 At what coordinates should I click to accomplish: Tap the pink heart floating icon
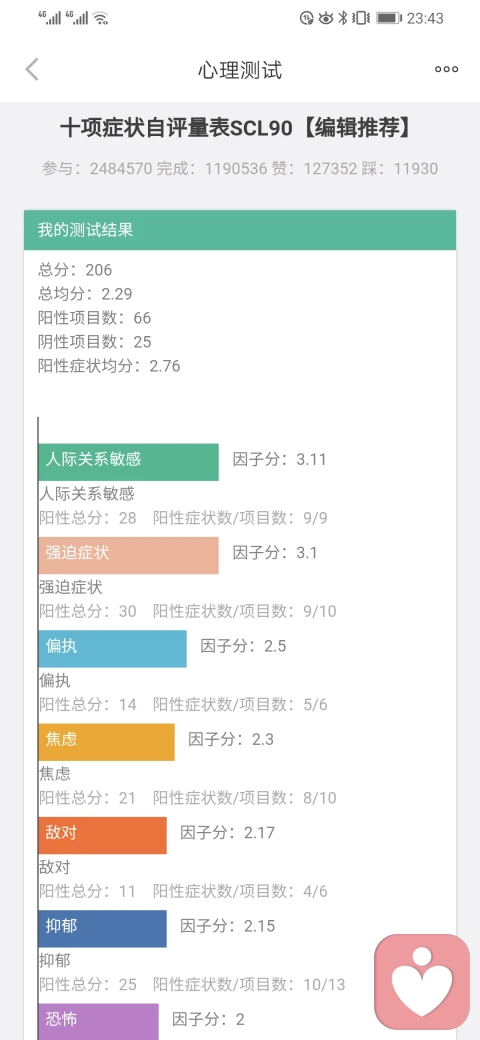tap(422, 982)
